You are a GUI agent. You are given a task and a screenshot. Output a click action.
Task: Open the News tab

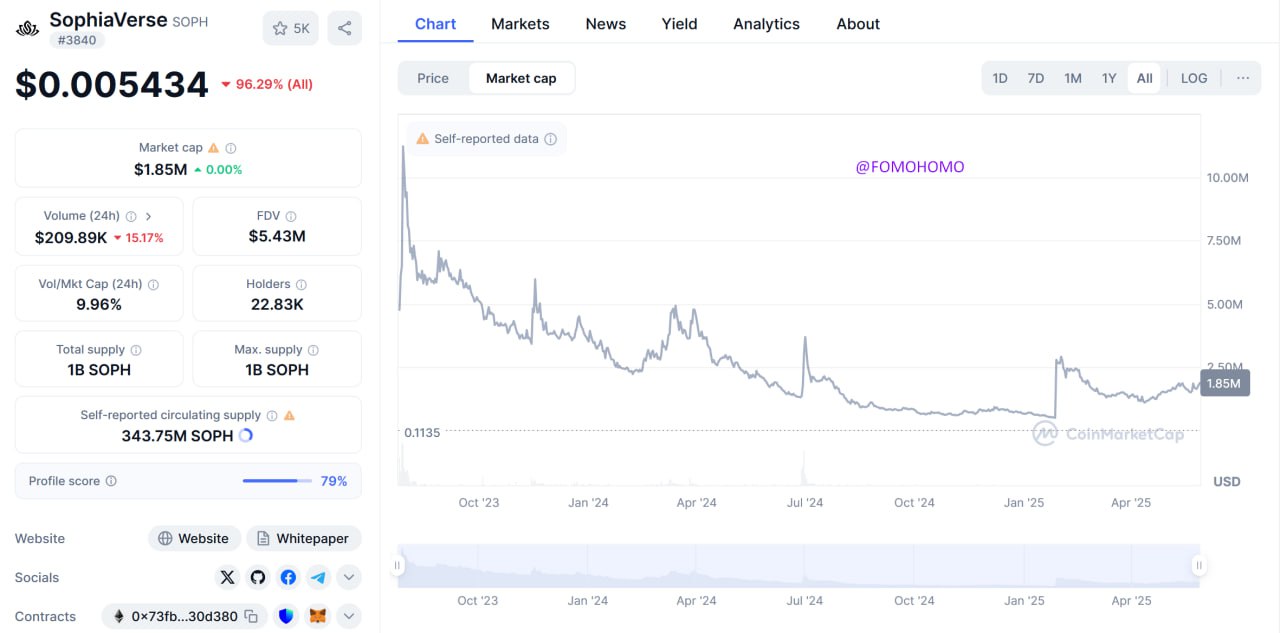pos(606,24)
